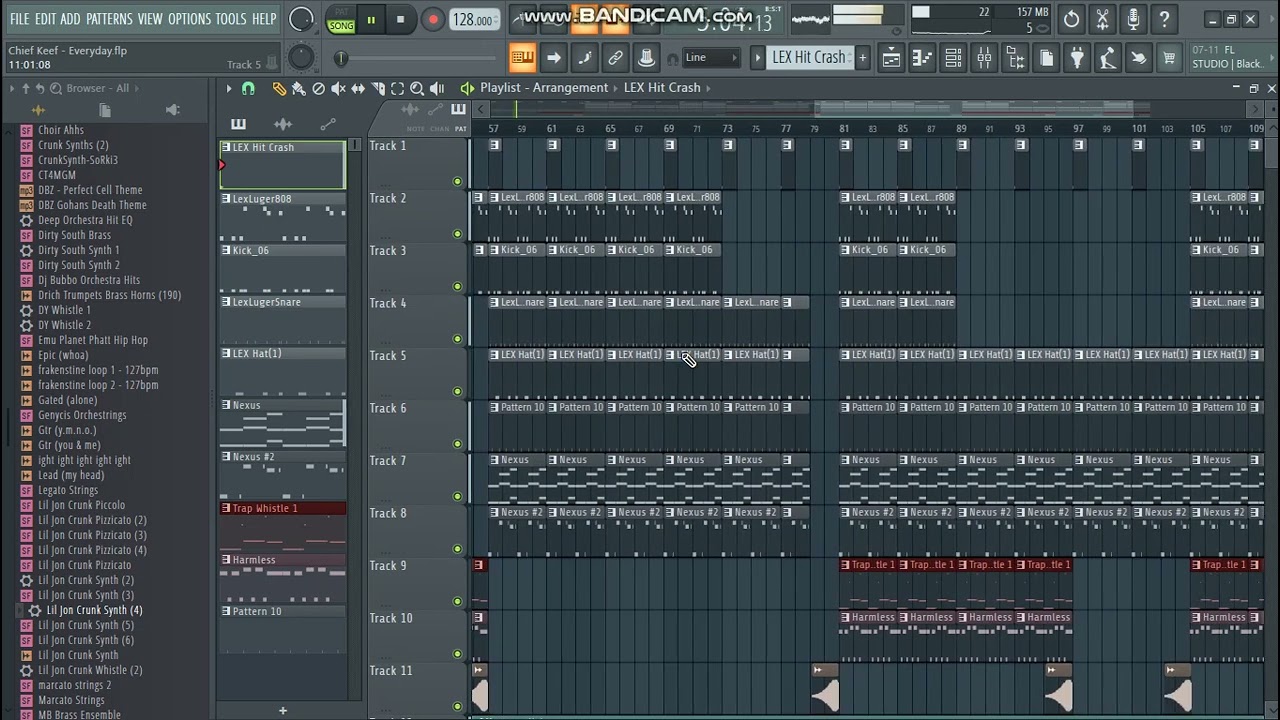1280x720 pixels.
Task: Choose the Select tool in playlist
Action: [397, 88]
